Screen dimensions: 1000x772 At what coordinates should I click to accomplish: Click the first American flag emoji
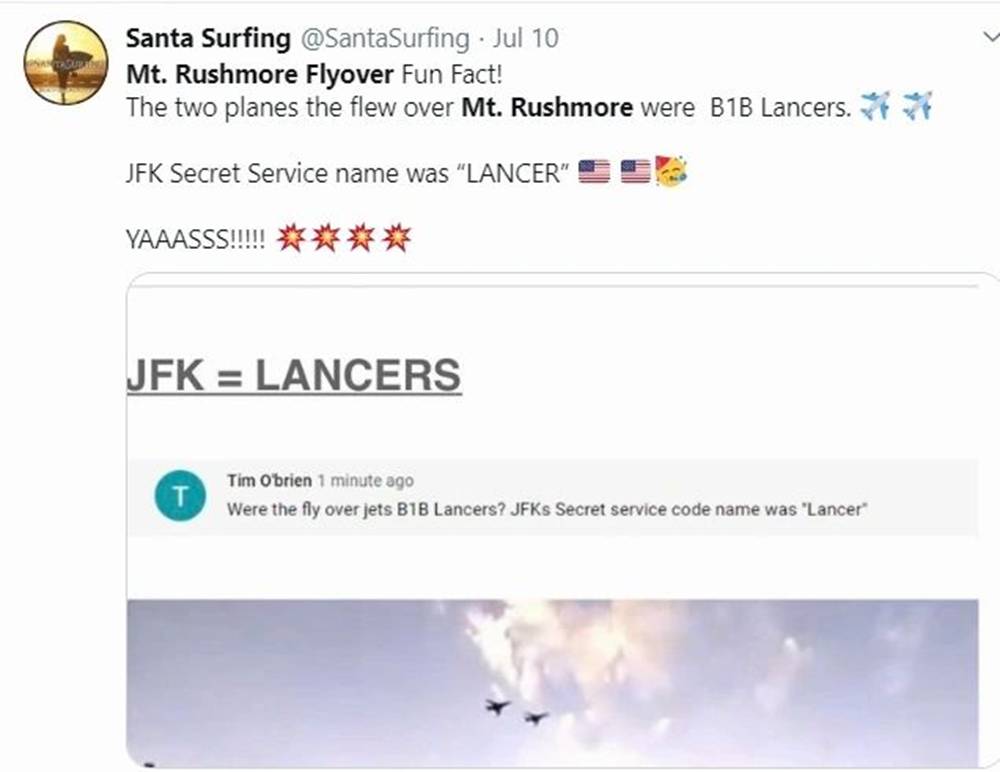tap(594, 172)
